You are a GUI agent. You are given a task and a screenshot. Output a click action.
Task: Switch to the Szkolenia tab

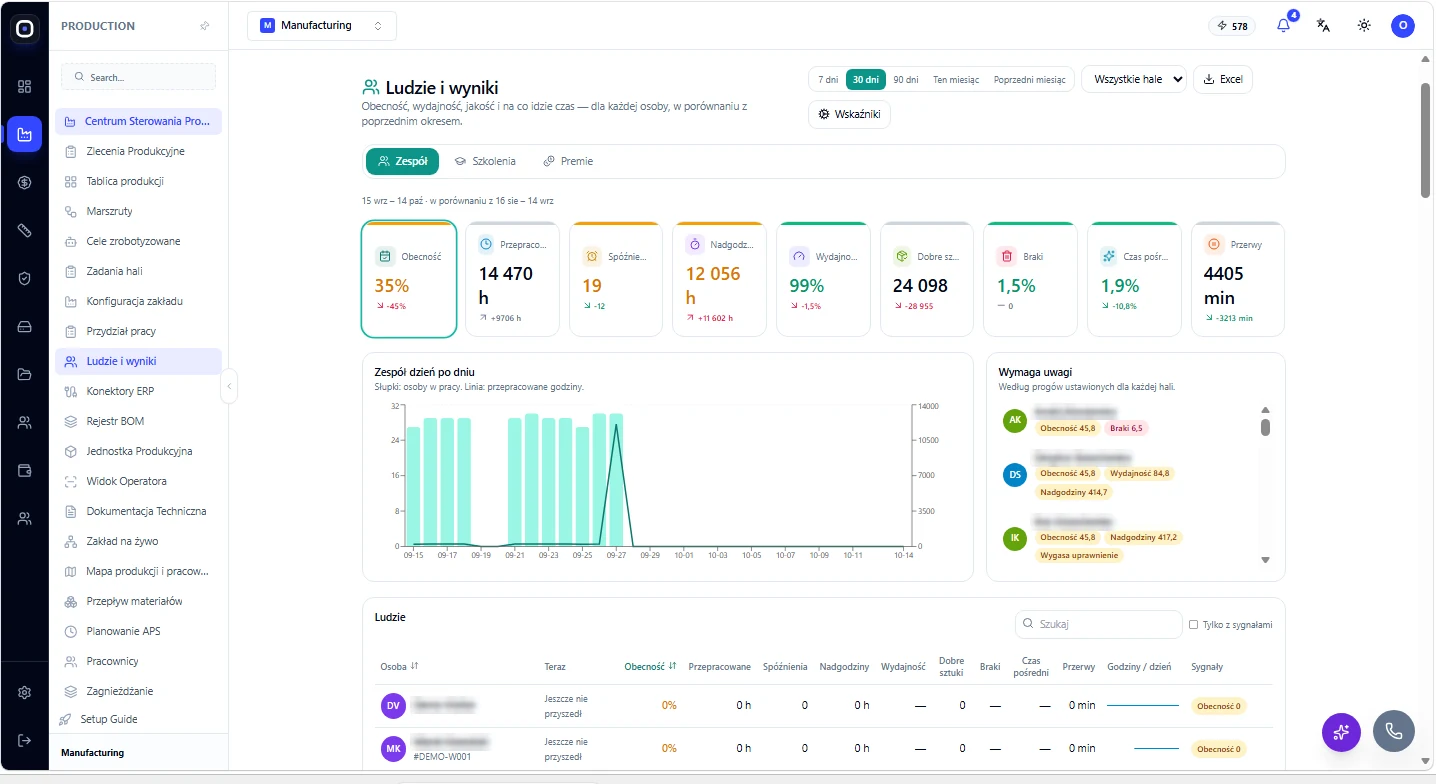pos(485,161)
